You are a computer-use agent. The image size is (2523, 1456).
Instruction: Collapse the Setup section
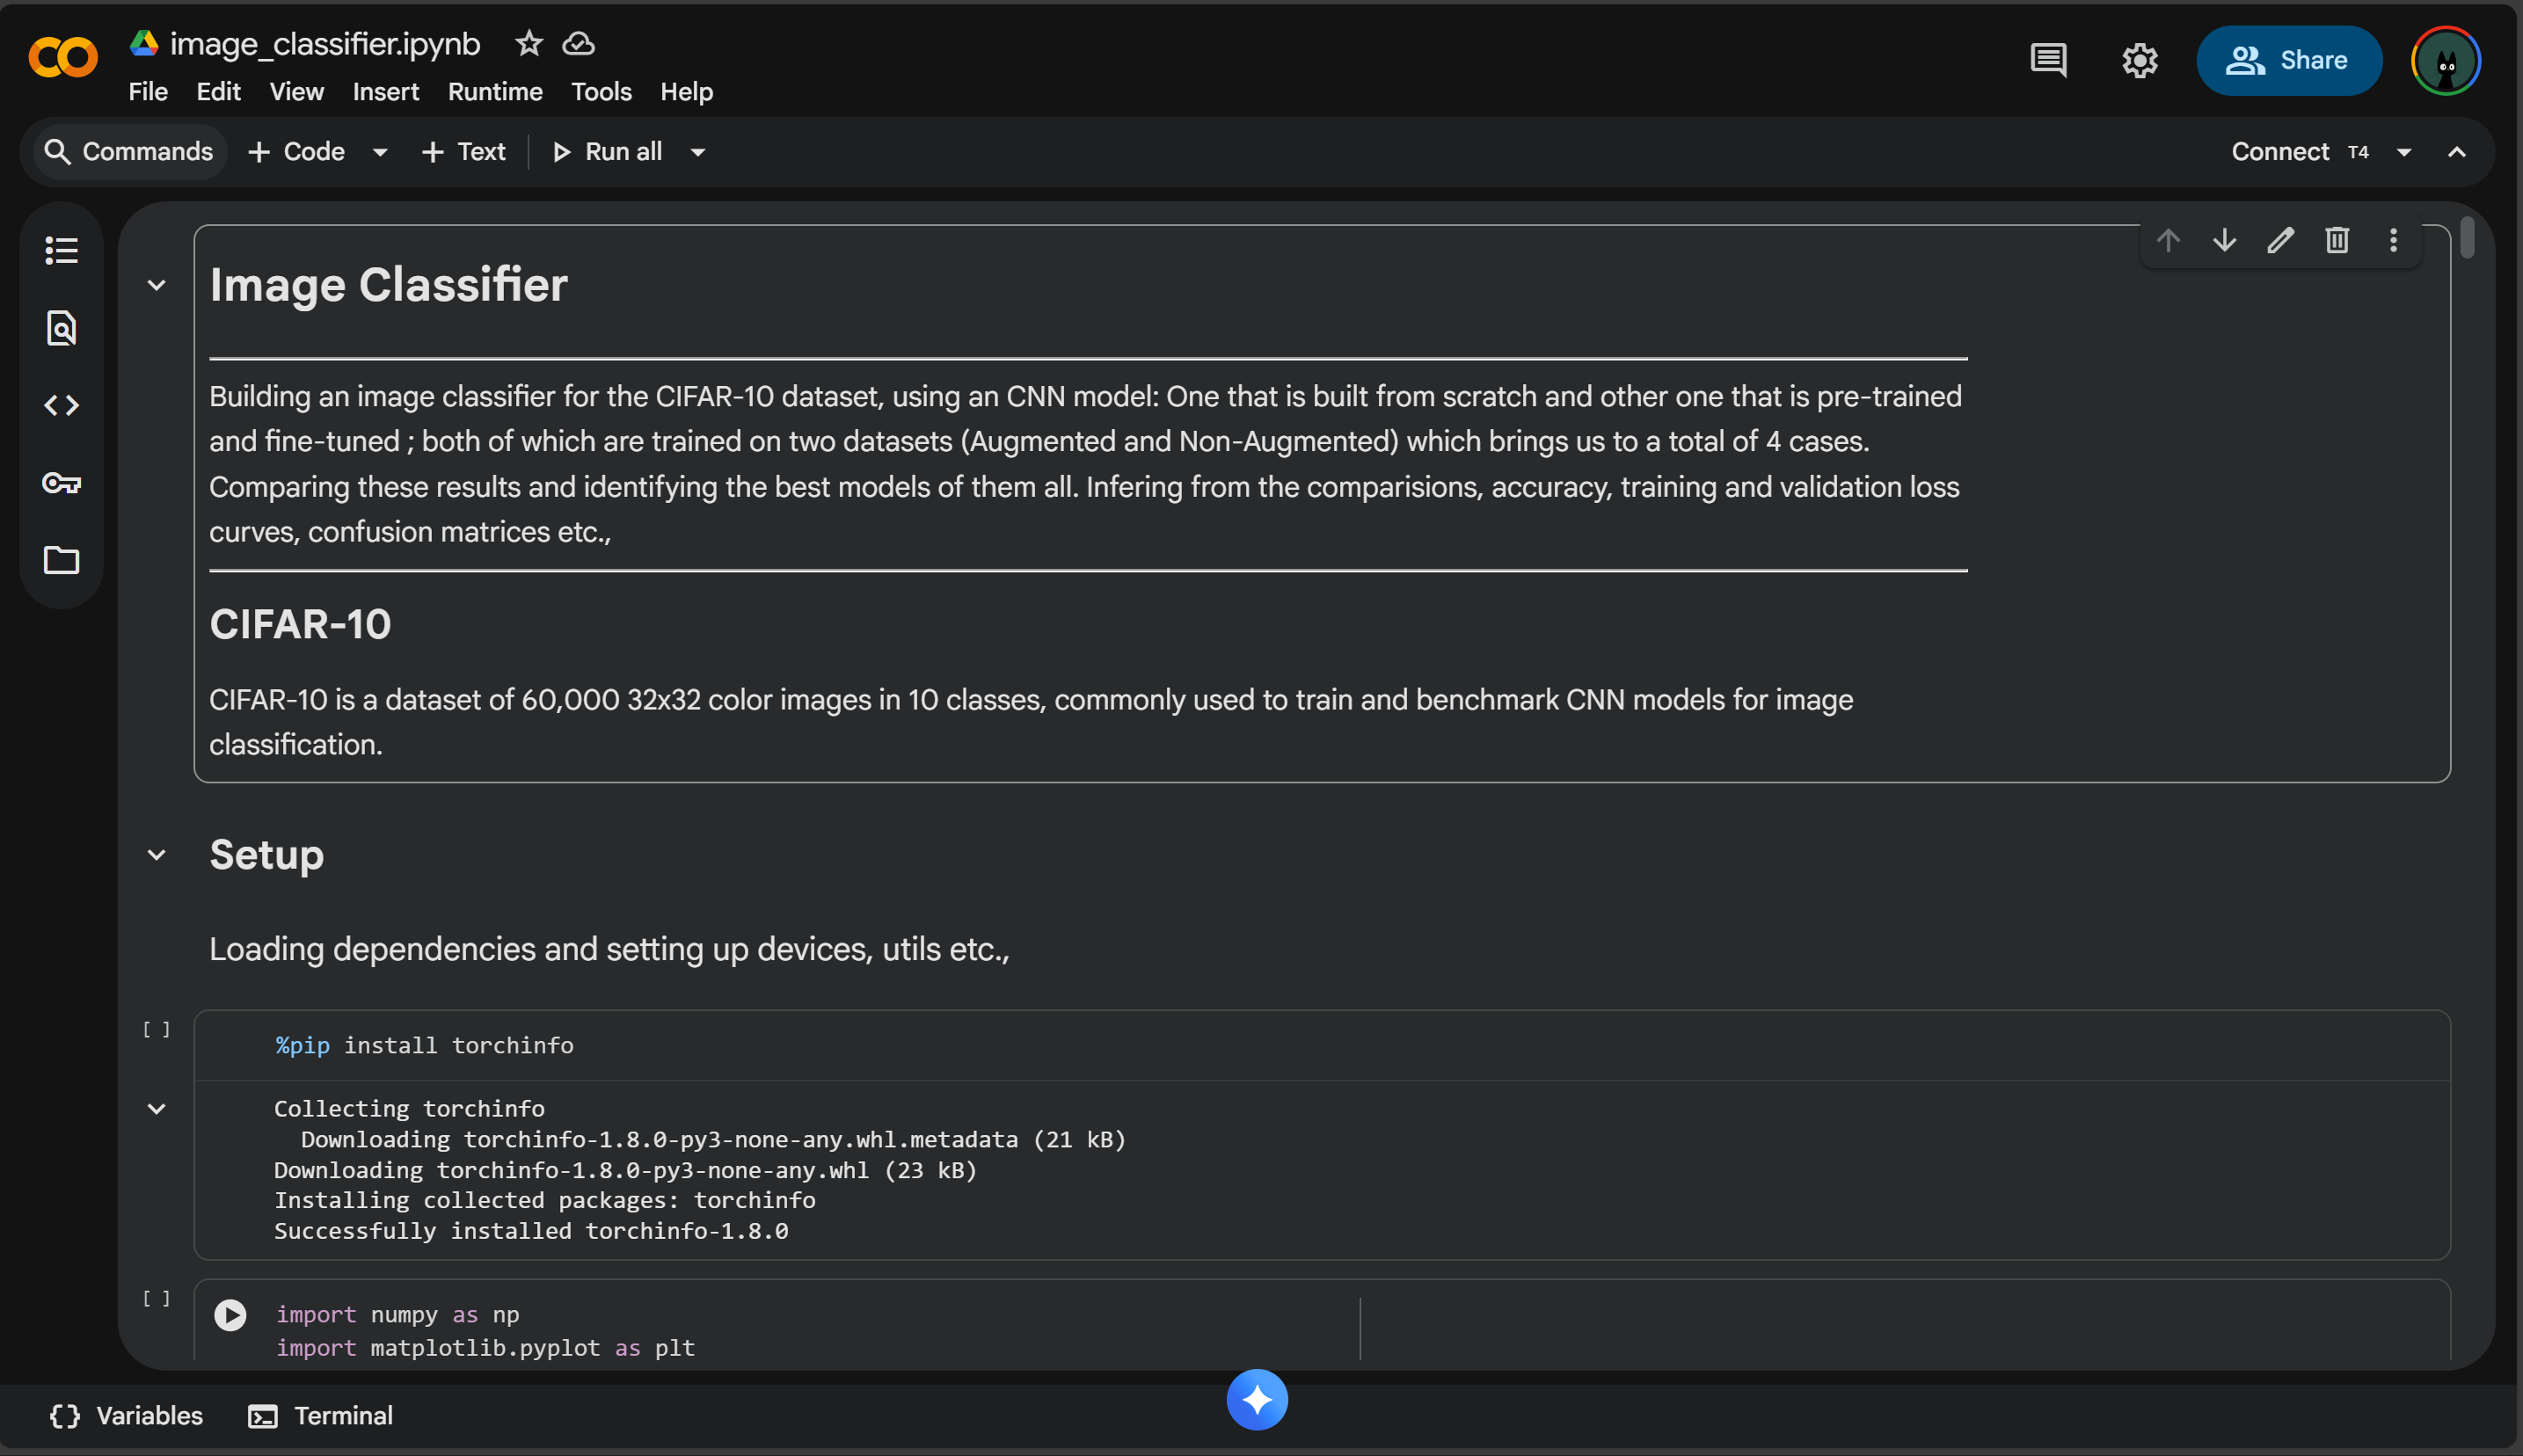(156, 855)
